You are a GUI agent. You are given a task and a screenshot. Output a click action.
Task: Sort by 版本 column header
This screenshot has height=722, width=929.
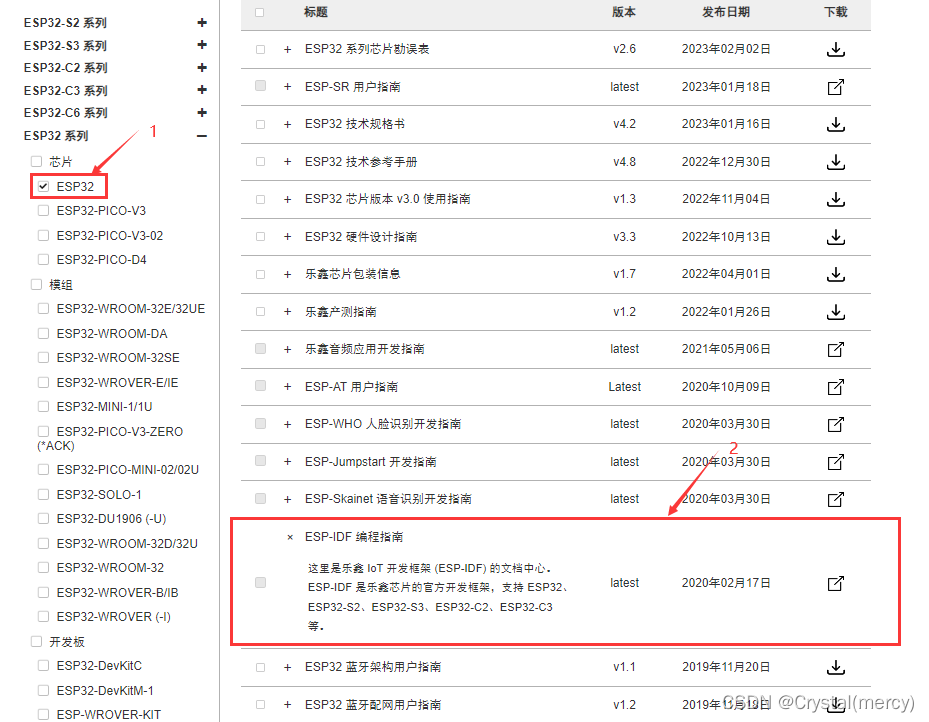(624, 12)
